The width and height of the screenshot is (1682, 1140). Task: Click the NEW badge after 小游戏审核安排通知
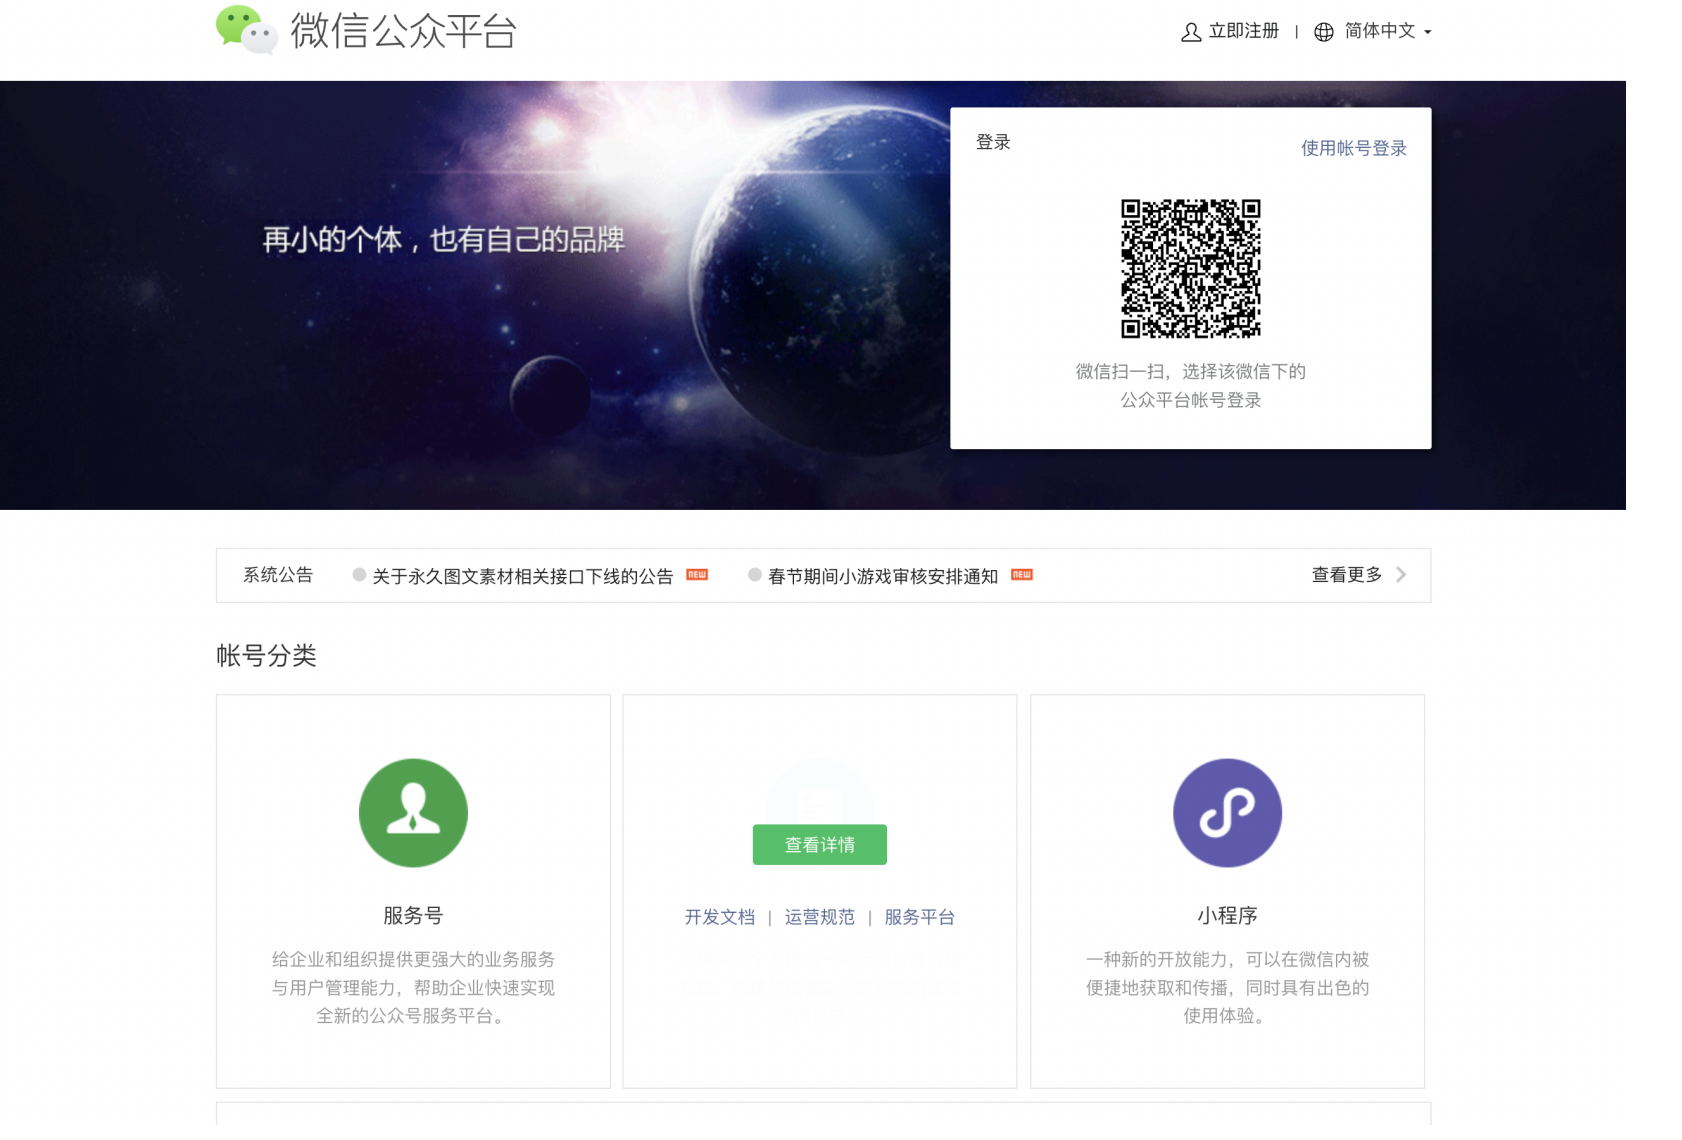[1021, 574]
